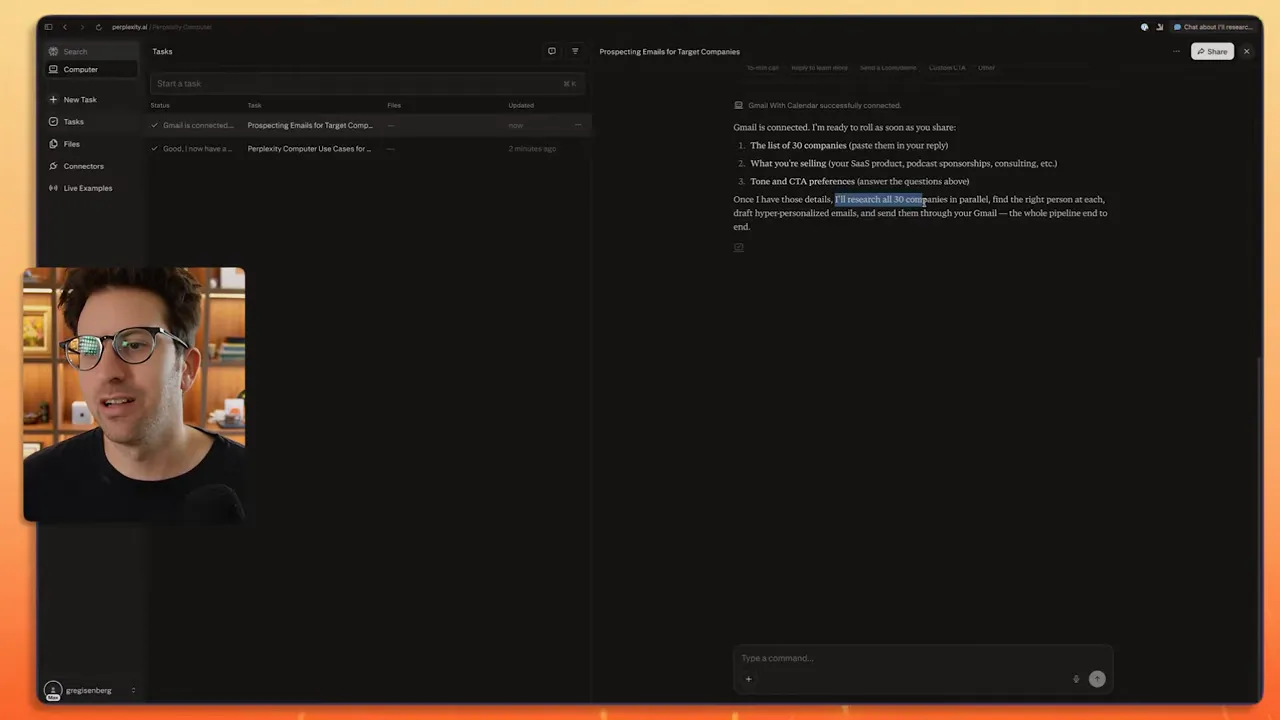Click the Files document icon in the sidebar
The image size is (1280, 720).
tap(54, 144)
